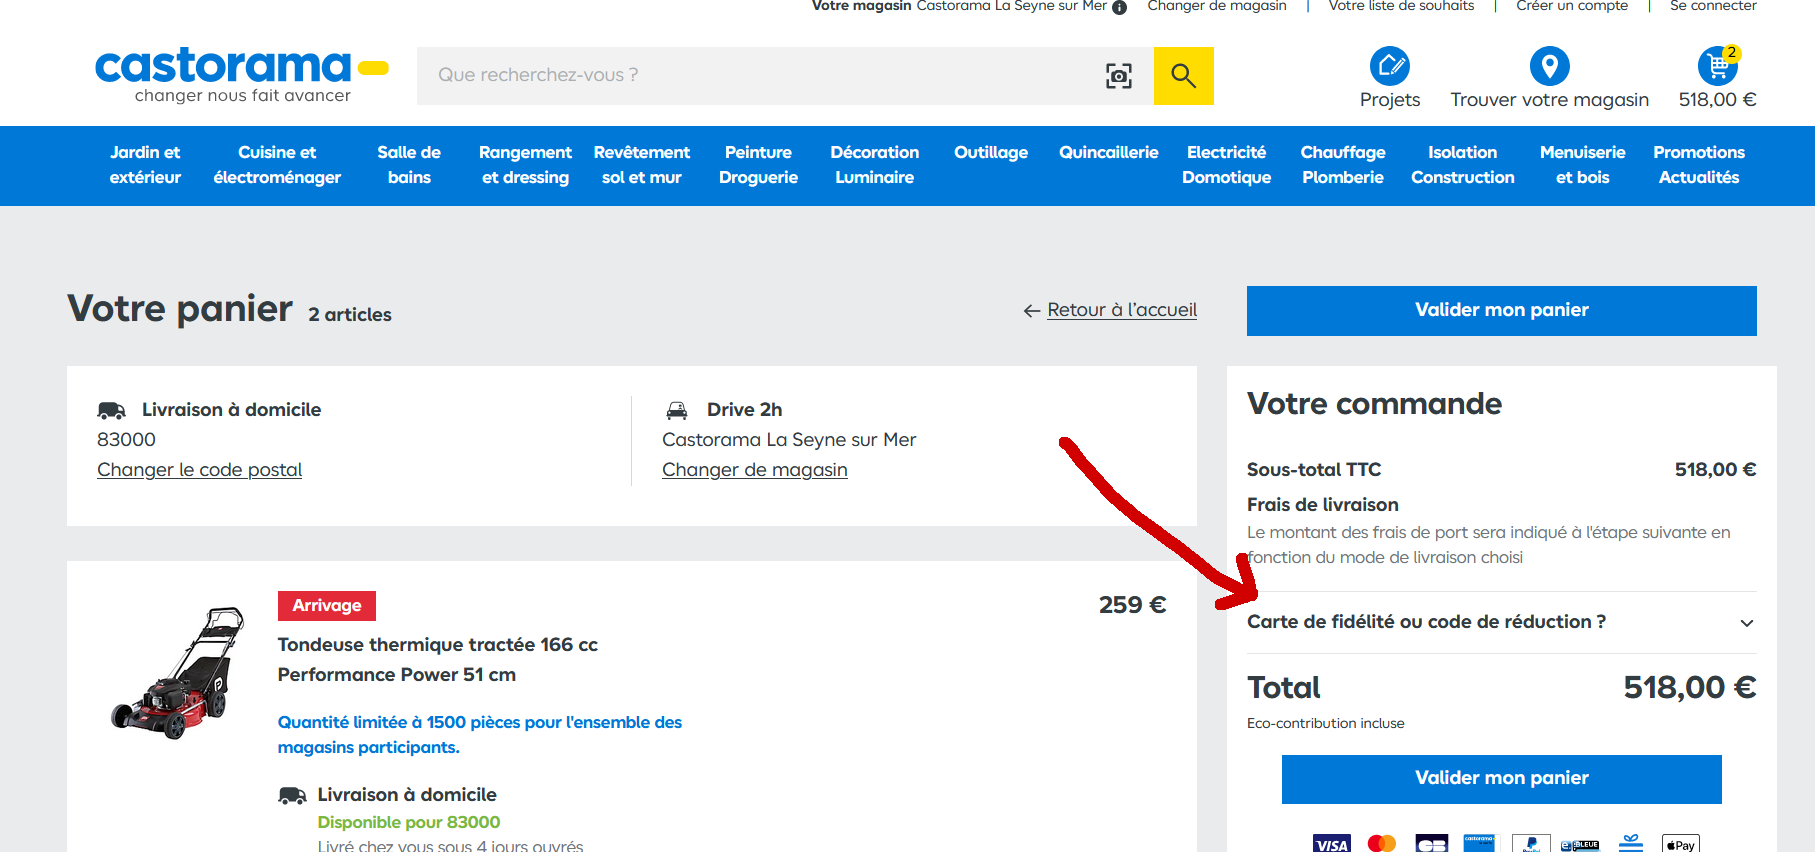The height and width of the screenshot is (852, 1815).
Task: Click the store info icon beside La Seyne sur Mer
Action: tap(1120, 7)
